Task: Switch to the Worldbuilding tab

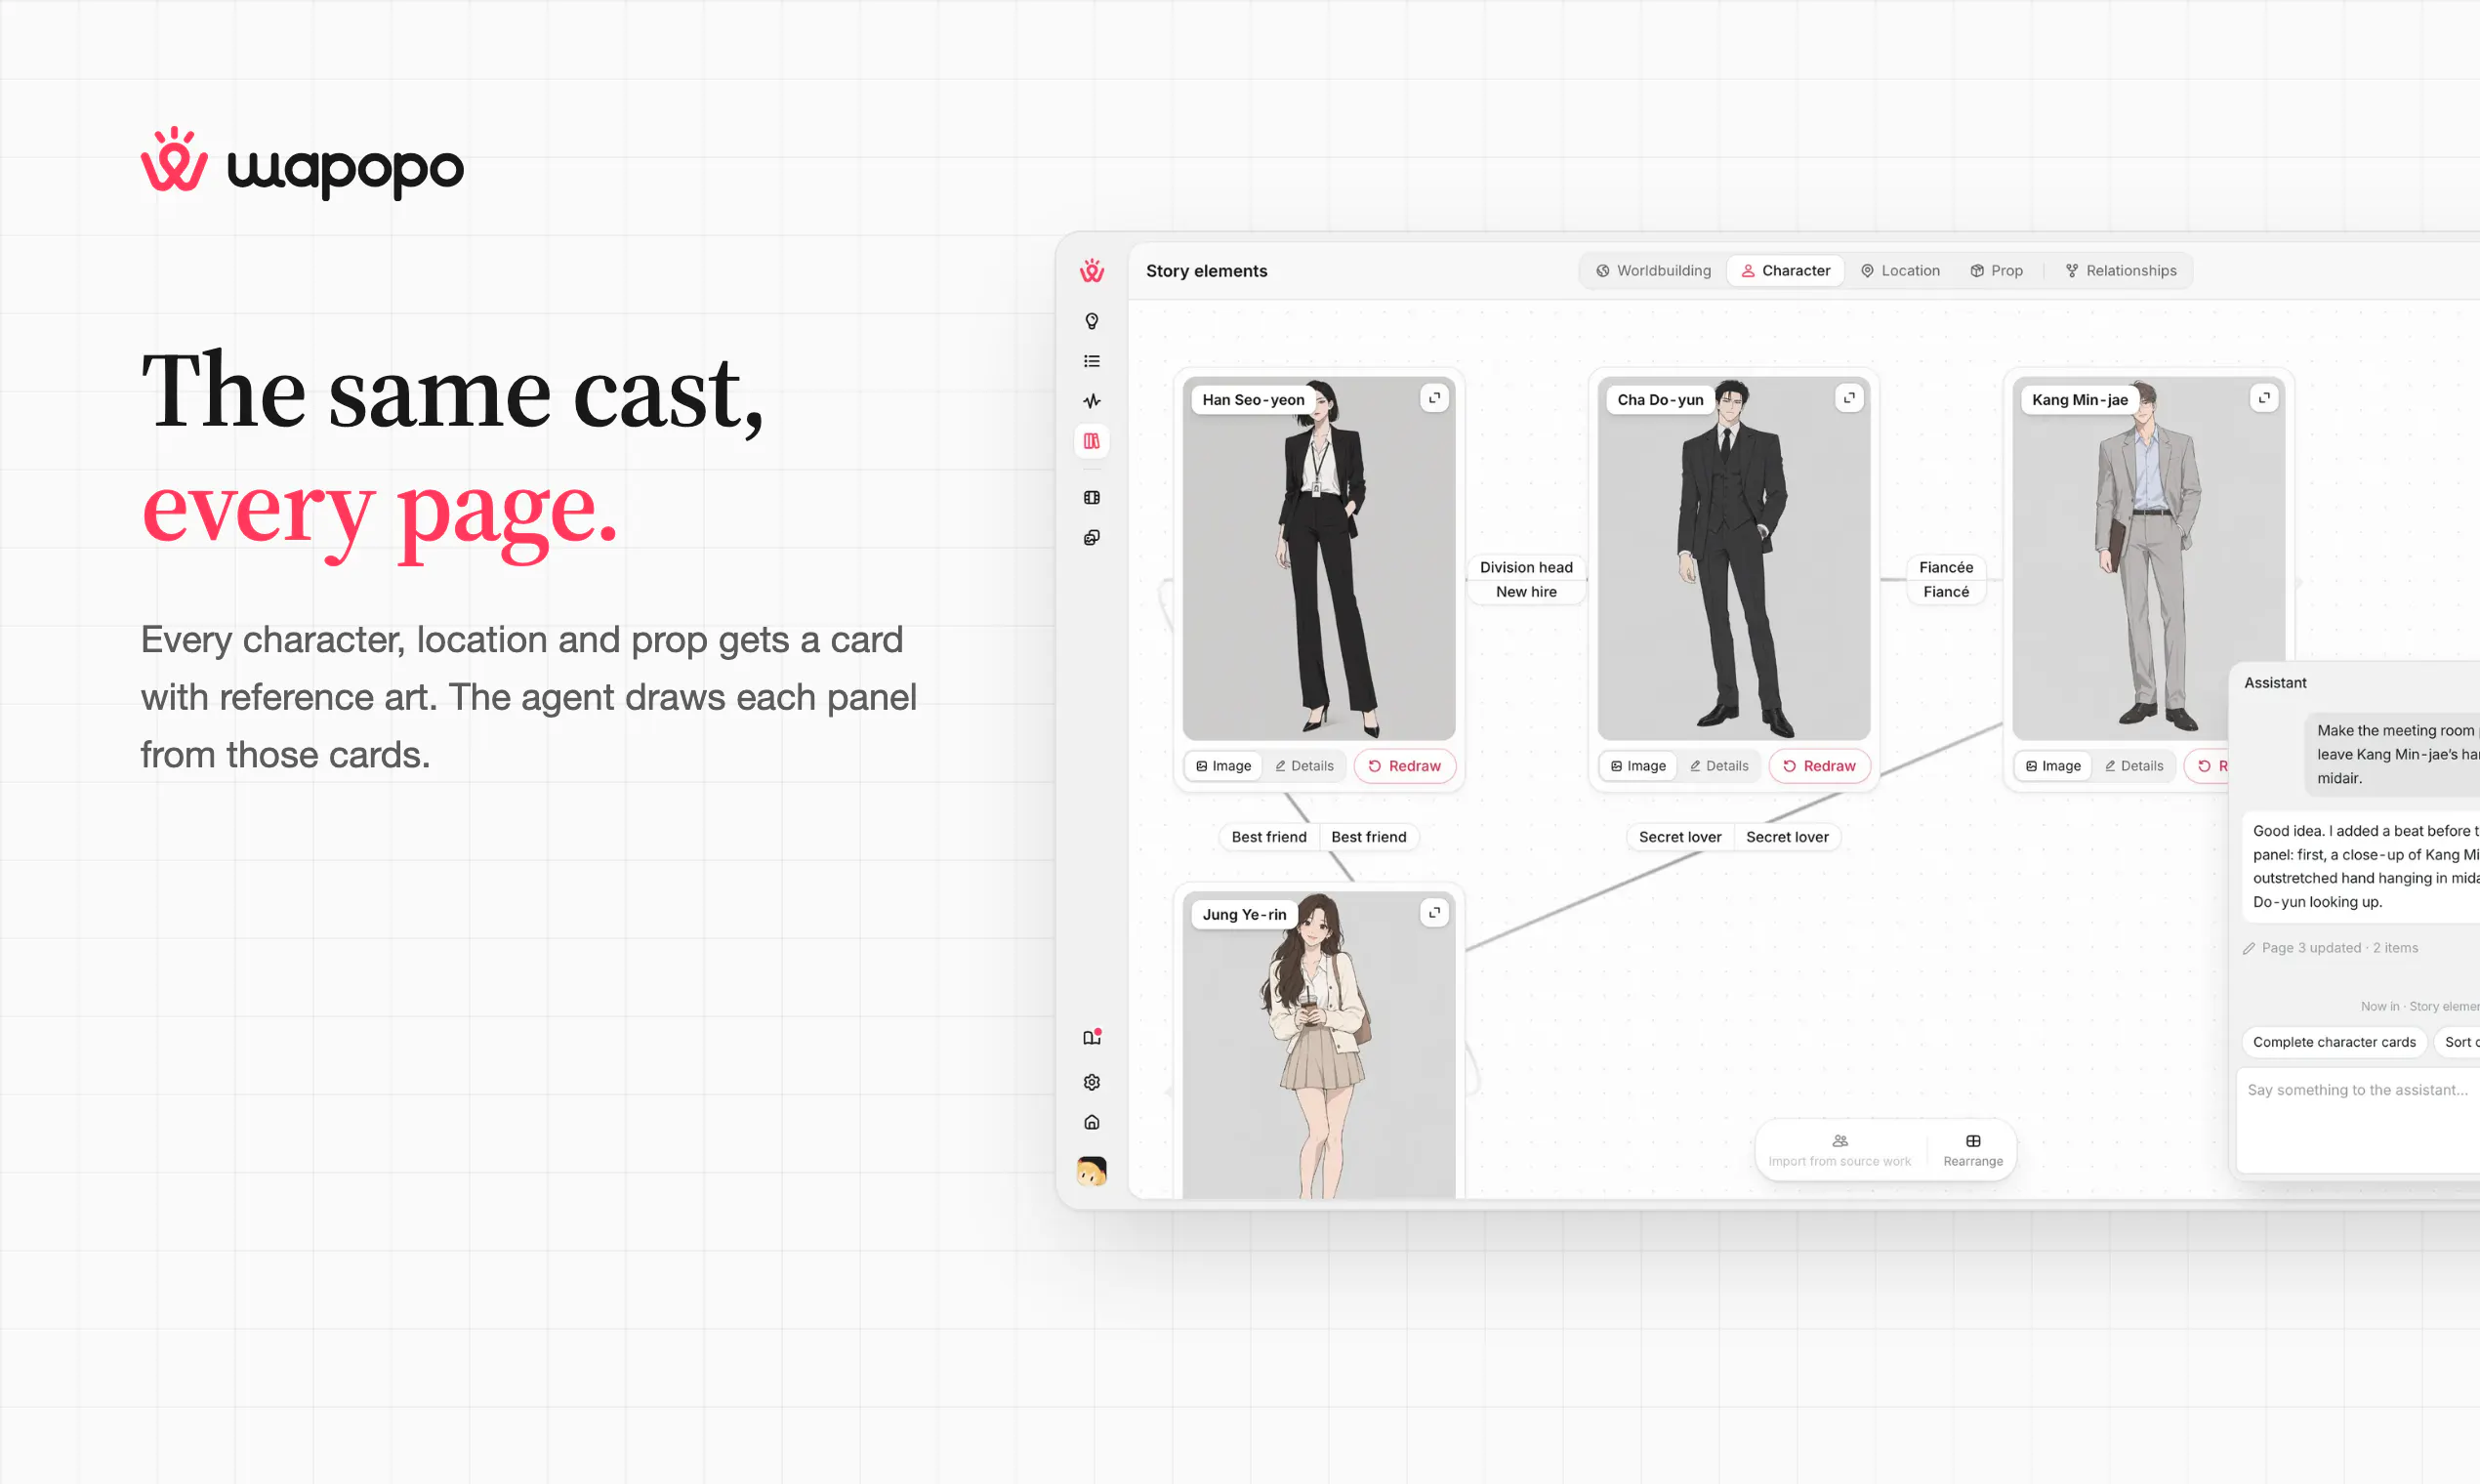Action: 1652,270
